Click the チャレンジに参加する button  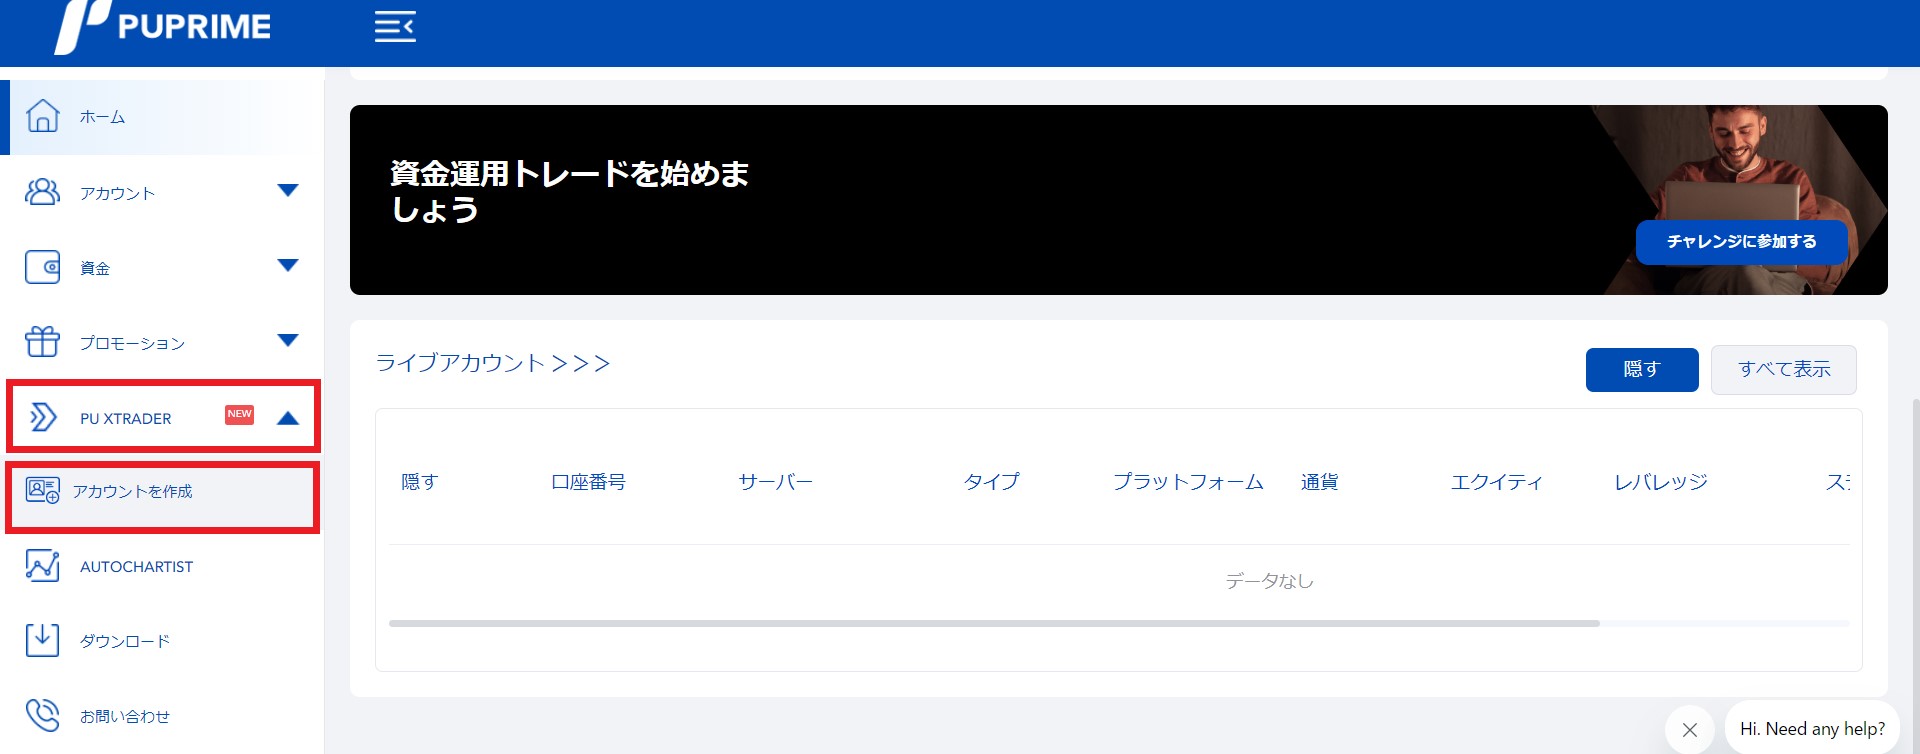[1741, 242]
